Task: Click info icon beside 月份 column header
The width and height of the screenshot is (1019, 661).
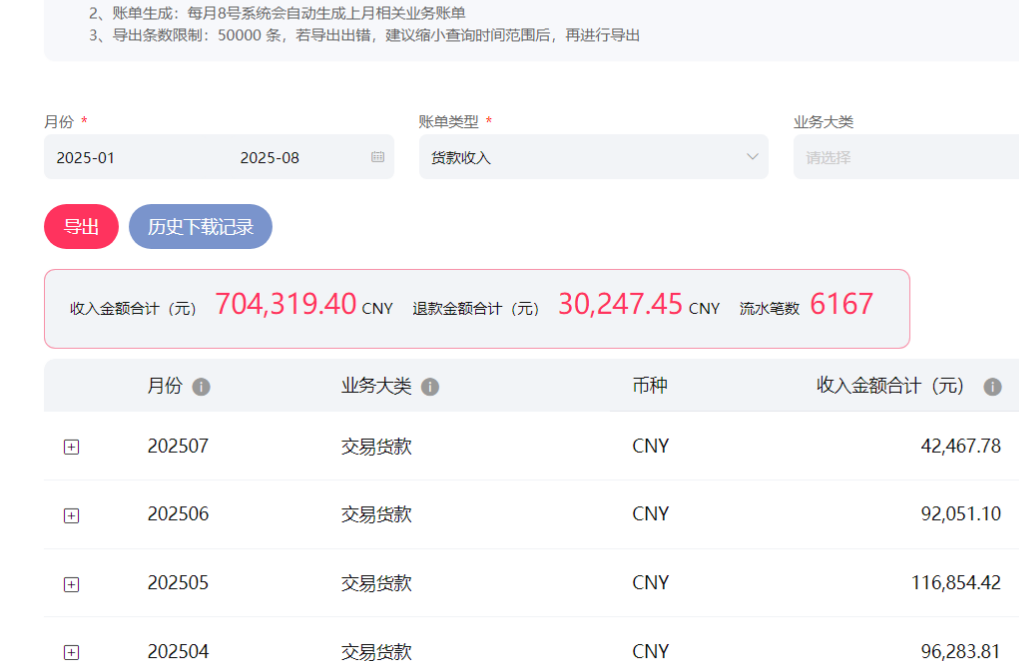Action: pyautogui.click(x=201, y=387)
